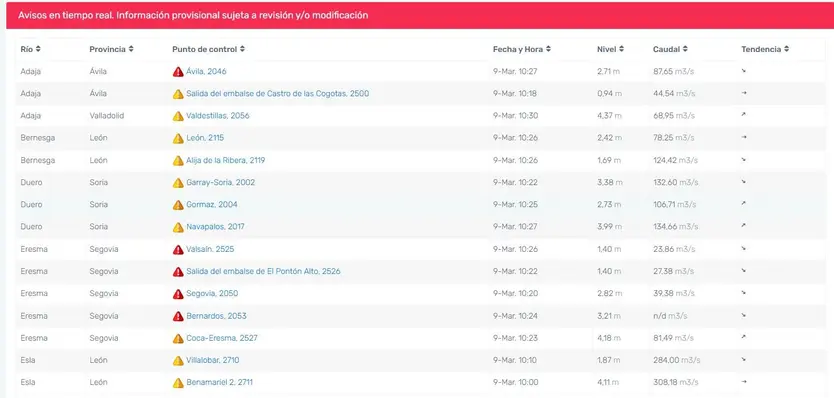
Task: Select the caudal value 23,86 m3/s
Action: tap(673, 249)
